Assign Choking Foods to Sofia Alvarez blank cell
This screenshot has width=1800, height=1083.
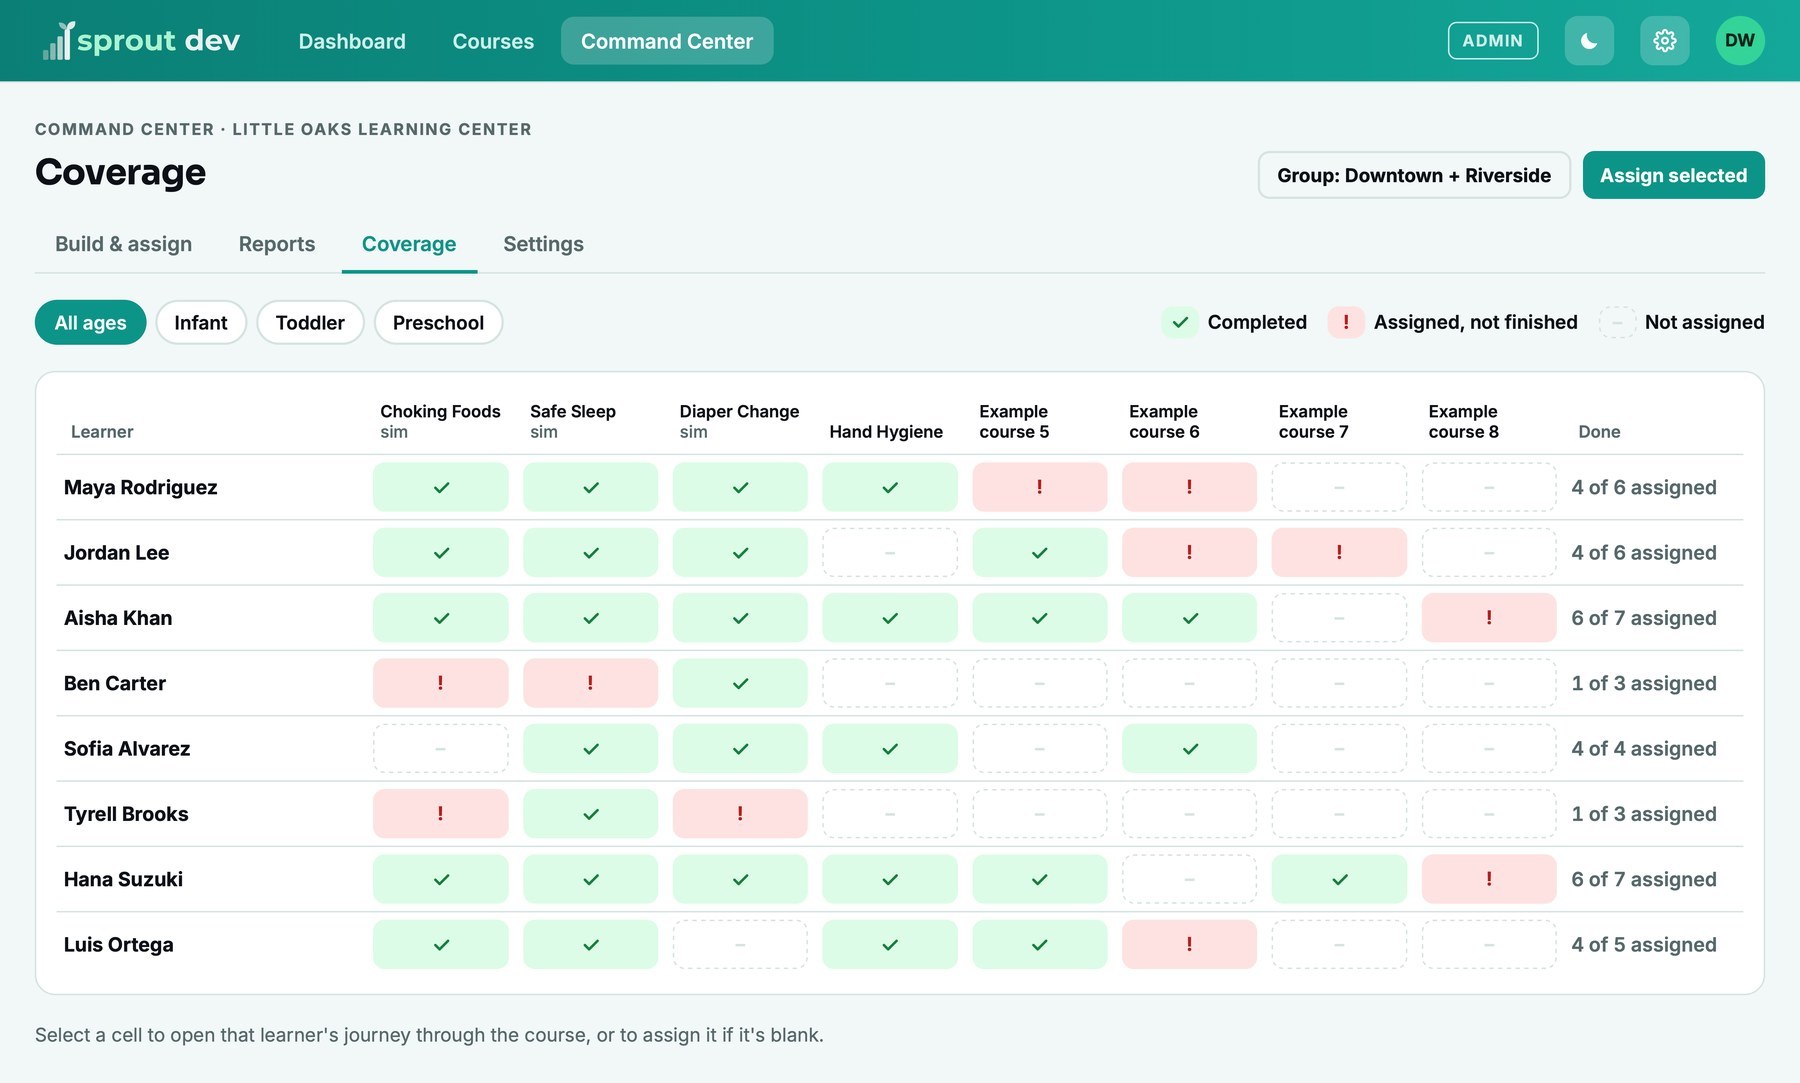pos(440,748)
